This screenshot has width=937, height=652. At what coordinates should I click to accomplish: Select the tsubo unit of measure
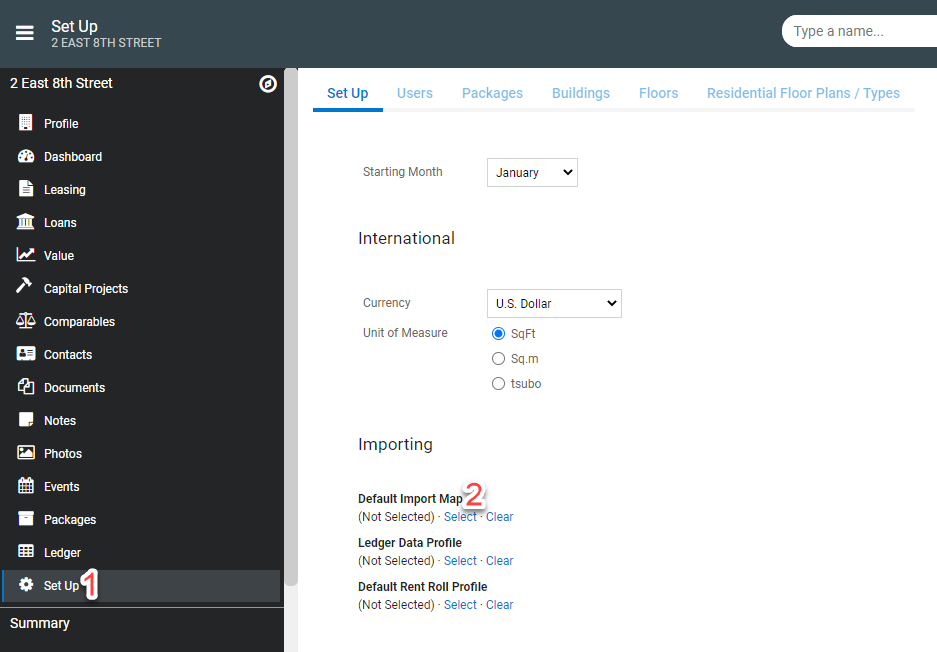coord(498,384)
